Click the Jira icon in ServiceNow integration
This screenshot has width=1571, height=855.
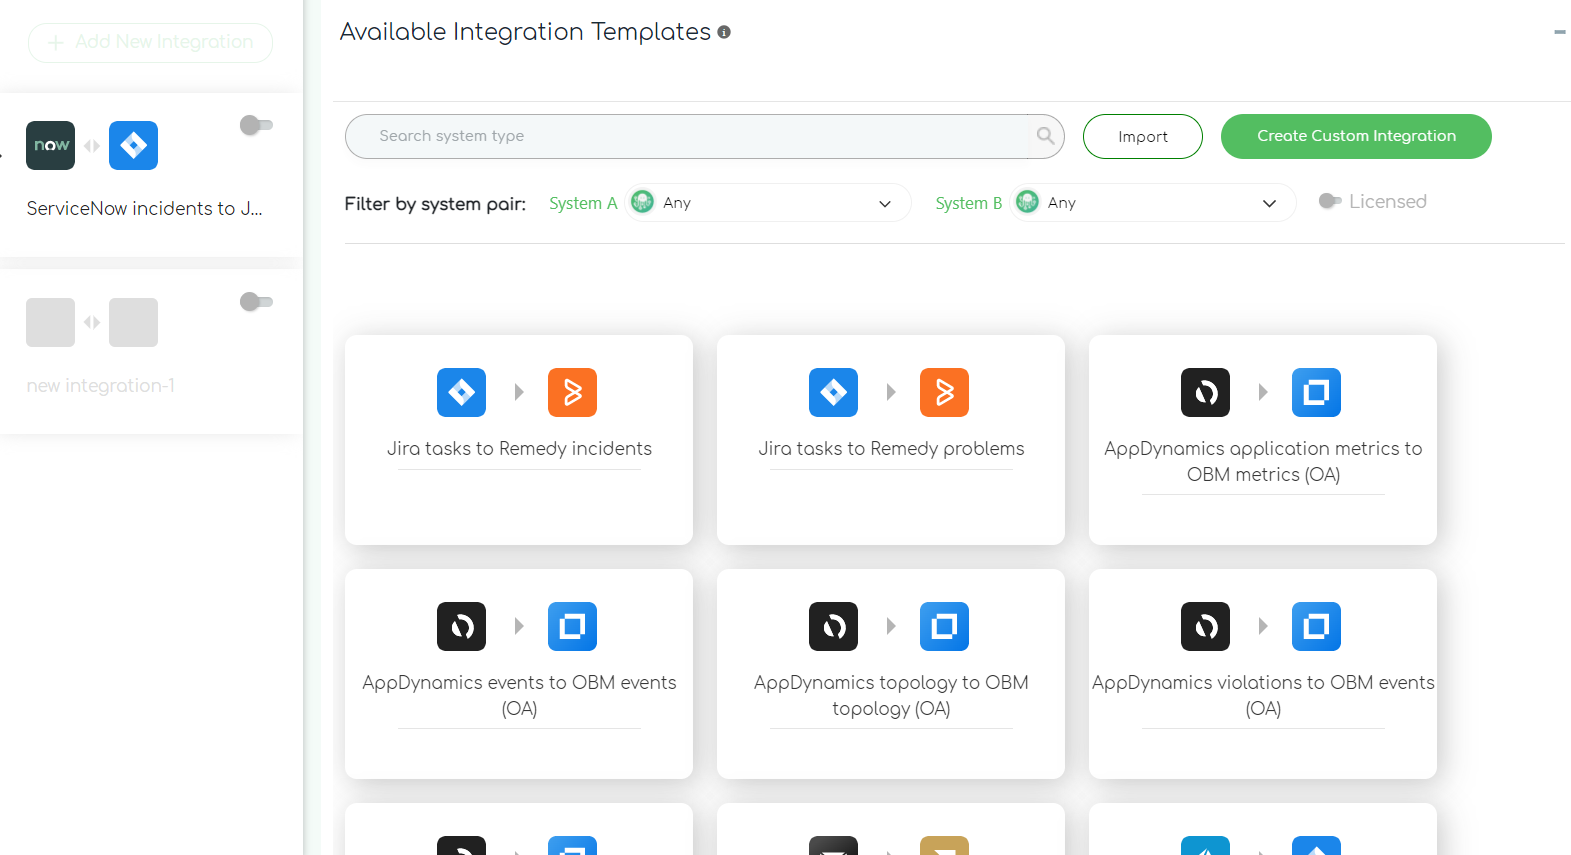coord(133,145)
